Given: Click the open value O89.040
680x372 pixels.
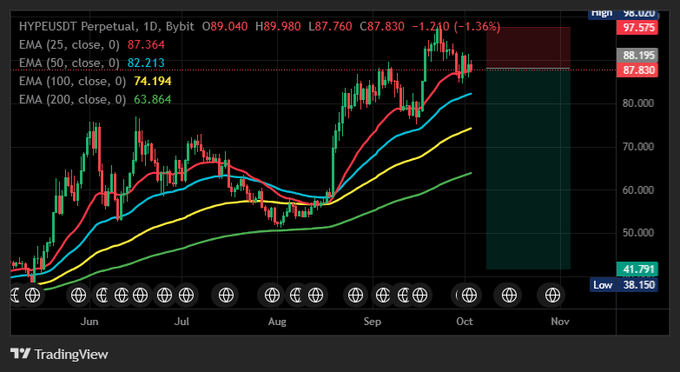Looking at the screenshot, I should [225, 26].
